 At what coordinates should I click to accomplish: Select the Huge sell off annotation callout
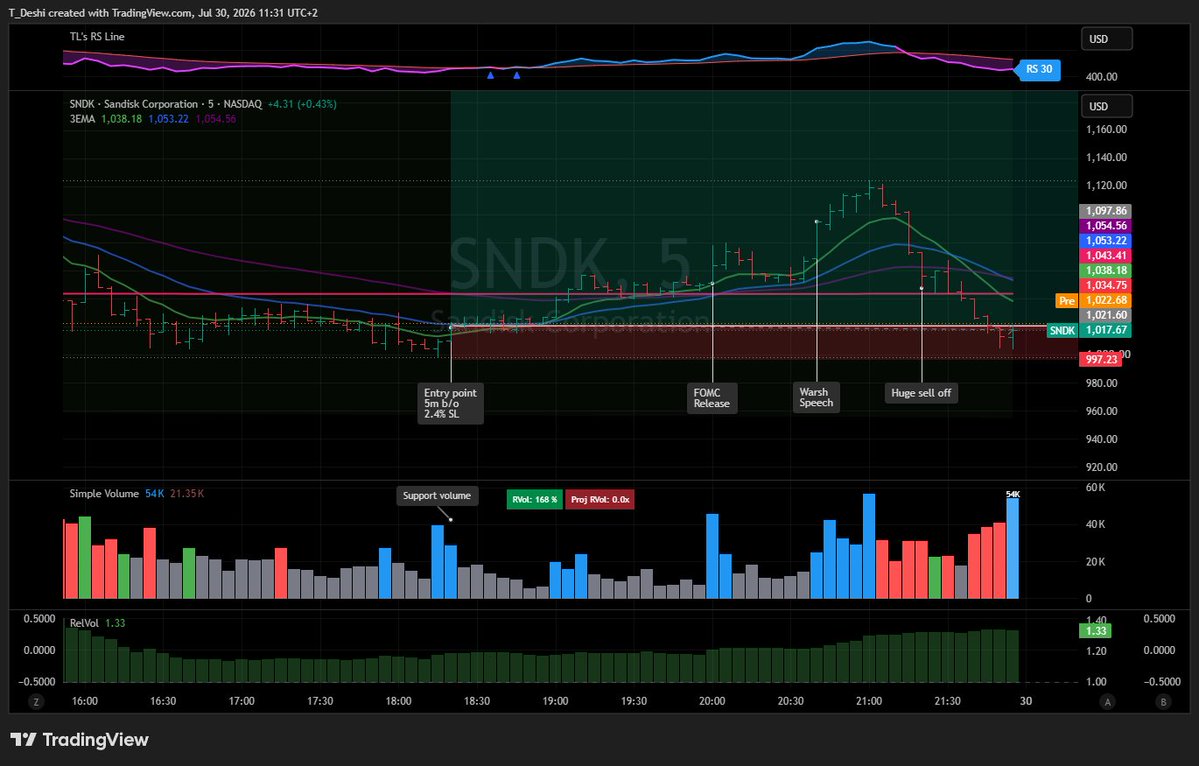pos(921,393)
